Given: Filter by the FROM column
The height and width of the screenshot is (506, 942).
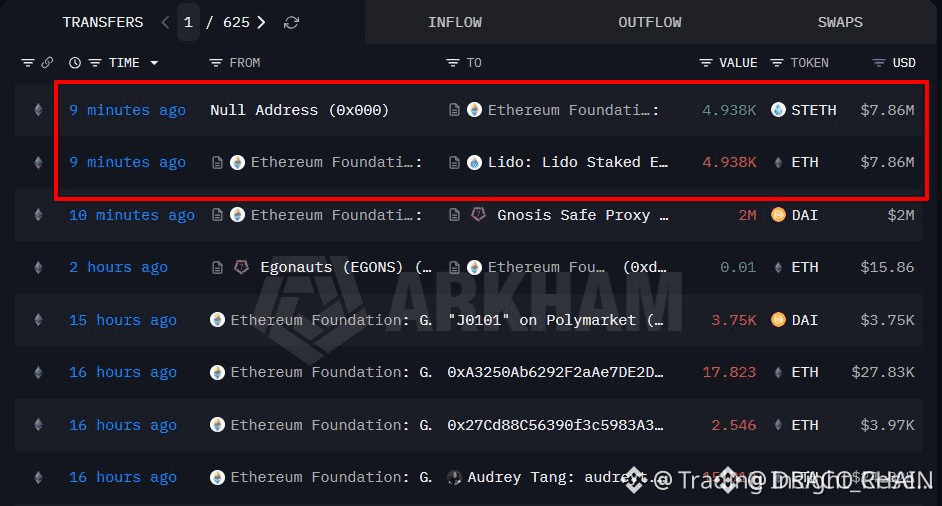Looking at the screenshot, I should pyautogui.click(x=216, y=62).
